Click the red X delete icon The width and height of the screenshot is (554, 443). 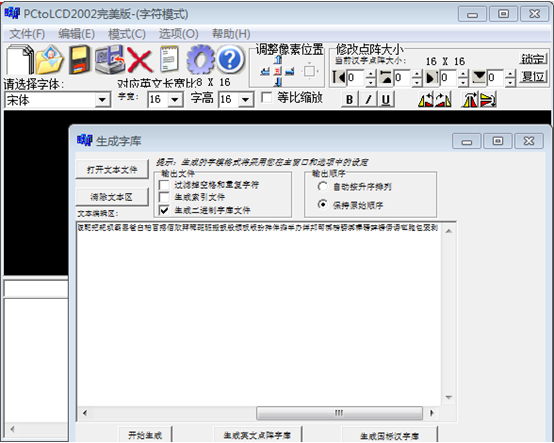point(140,60)
